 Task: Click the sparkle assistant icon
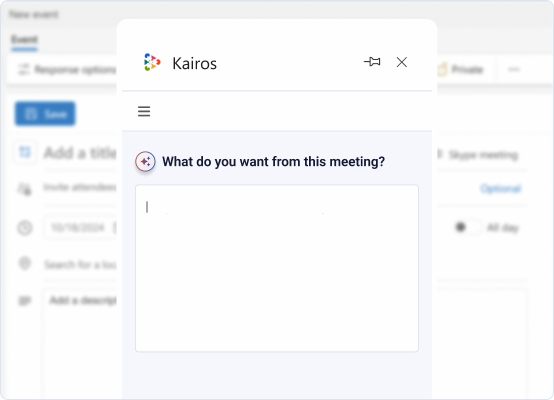click(145, 161)
